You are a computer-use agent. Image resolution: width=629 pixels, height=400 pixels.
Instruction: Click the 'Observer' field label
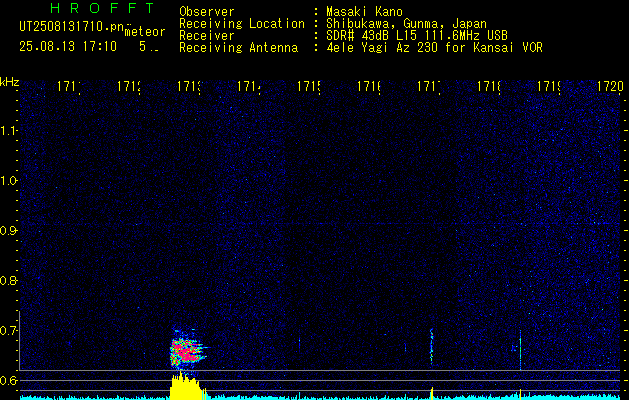[207, 12]
